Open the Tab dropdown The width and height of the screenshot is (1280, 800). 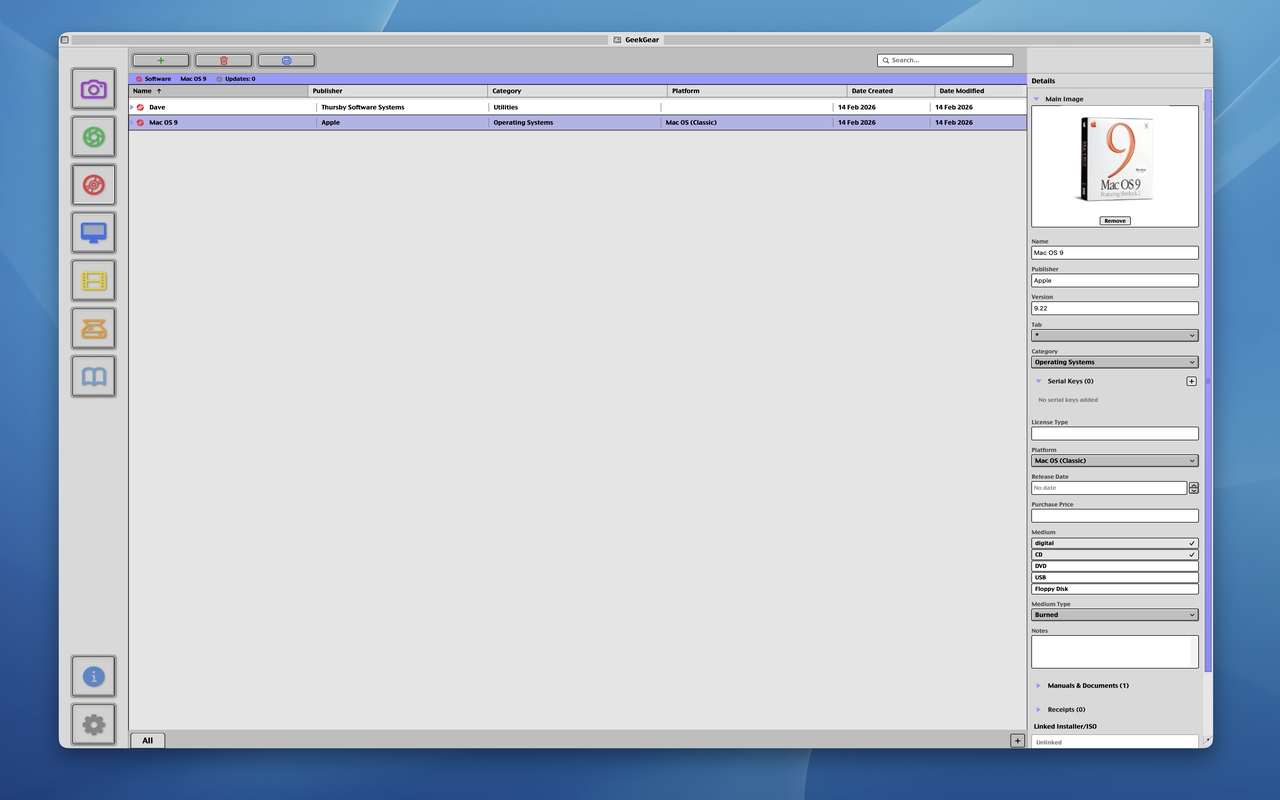1115,335
